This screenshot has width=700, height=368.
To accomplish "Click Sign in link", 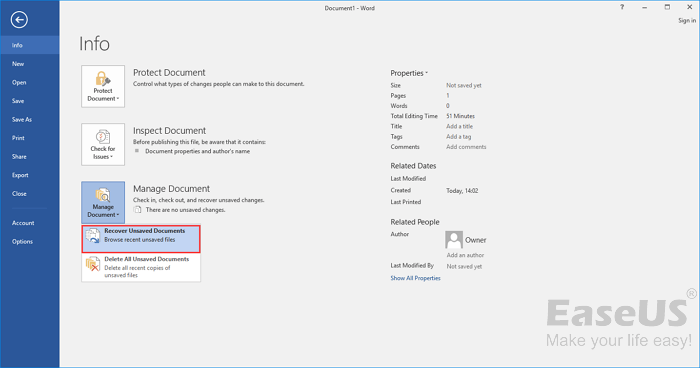I will point(687,21).
